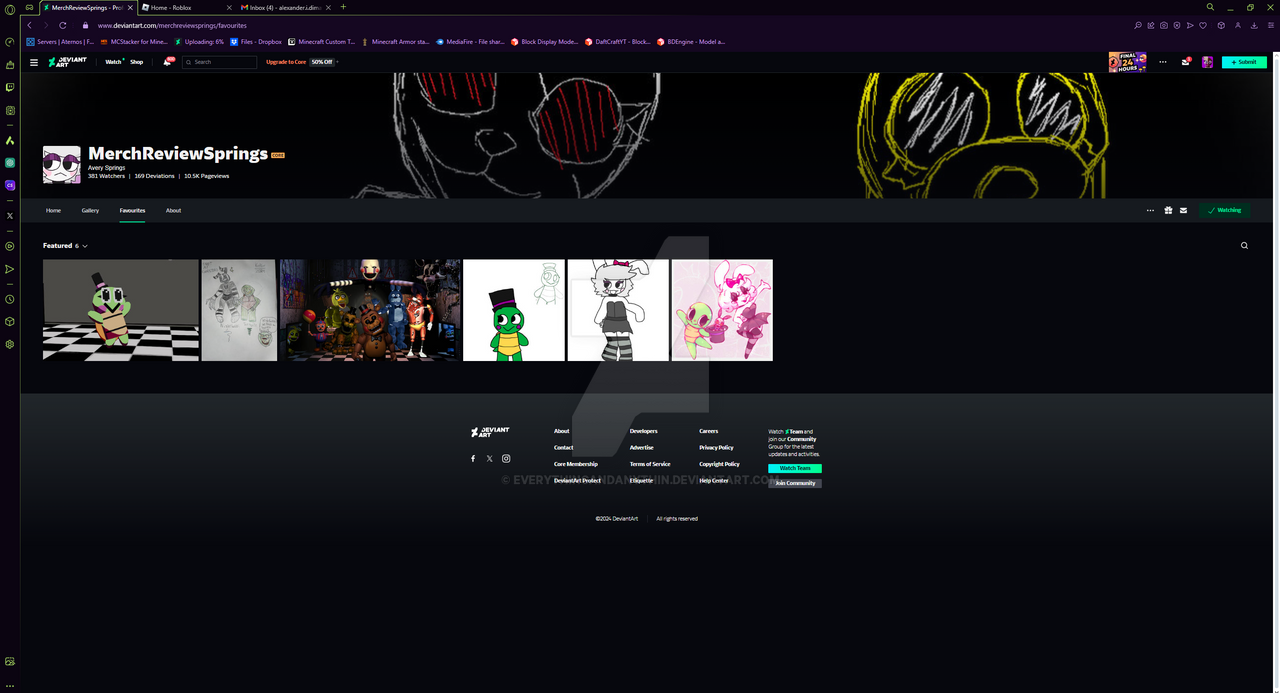Open the Privacy Policy footer link
Screen dimensions: 1280x693
(x=716, y=448)
